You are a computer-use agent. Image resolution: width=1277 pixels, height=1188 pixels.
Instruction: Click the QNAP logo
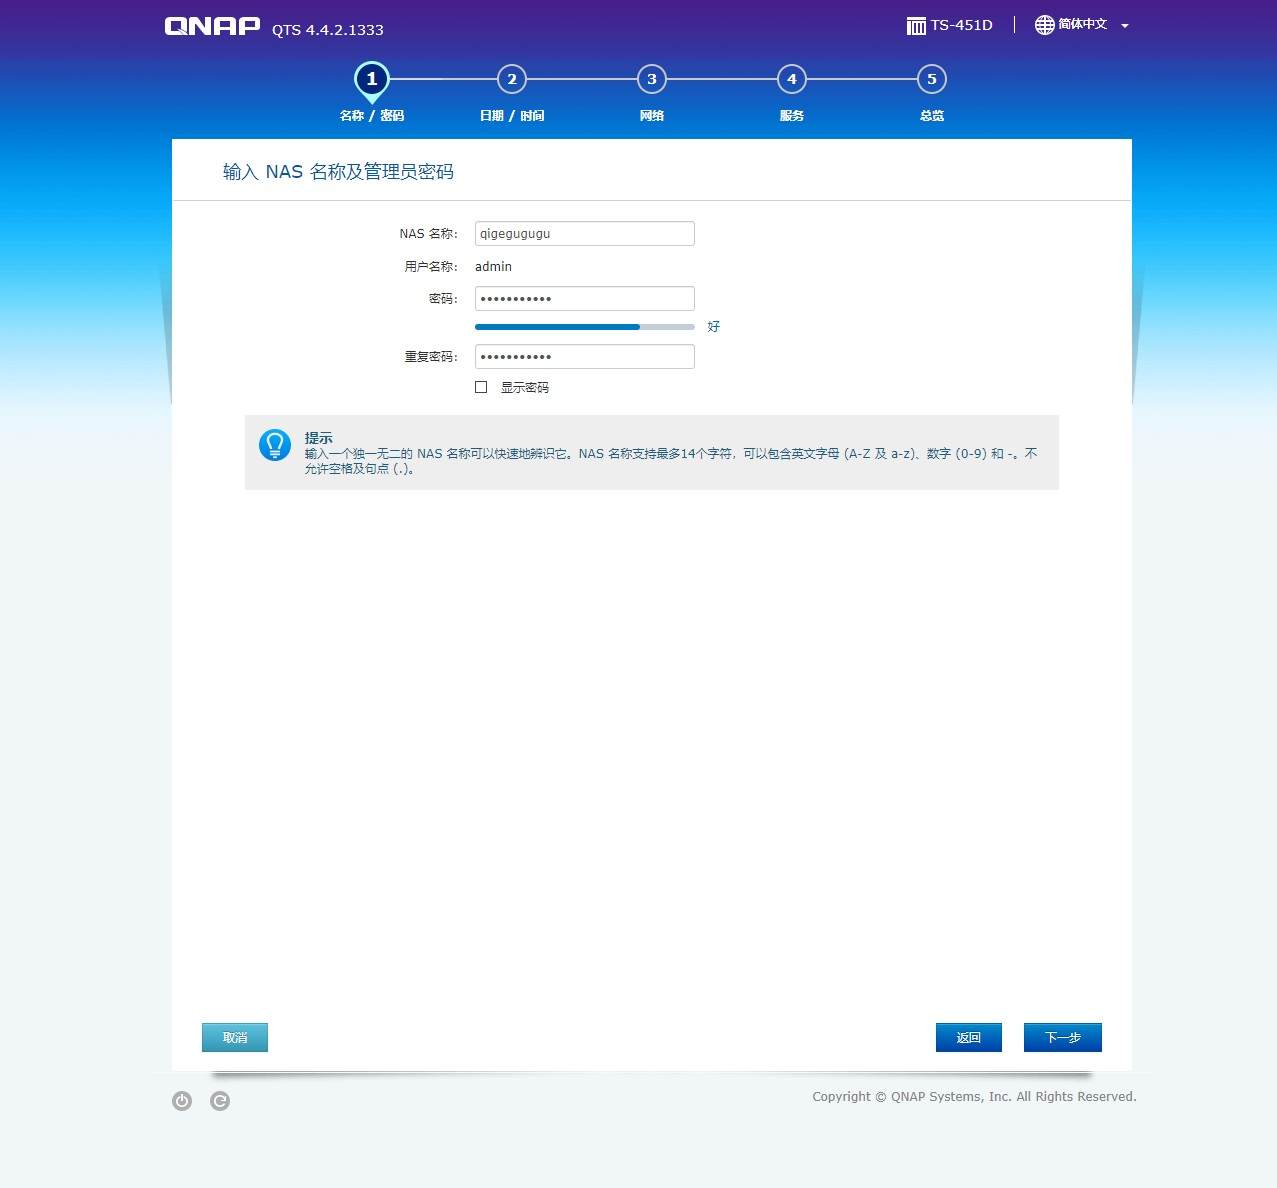[212, 26]
